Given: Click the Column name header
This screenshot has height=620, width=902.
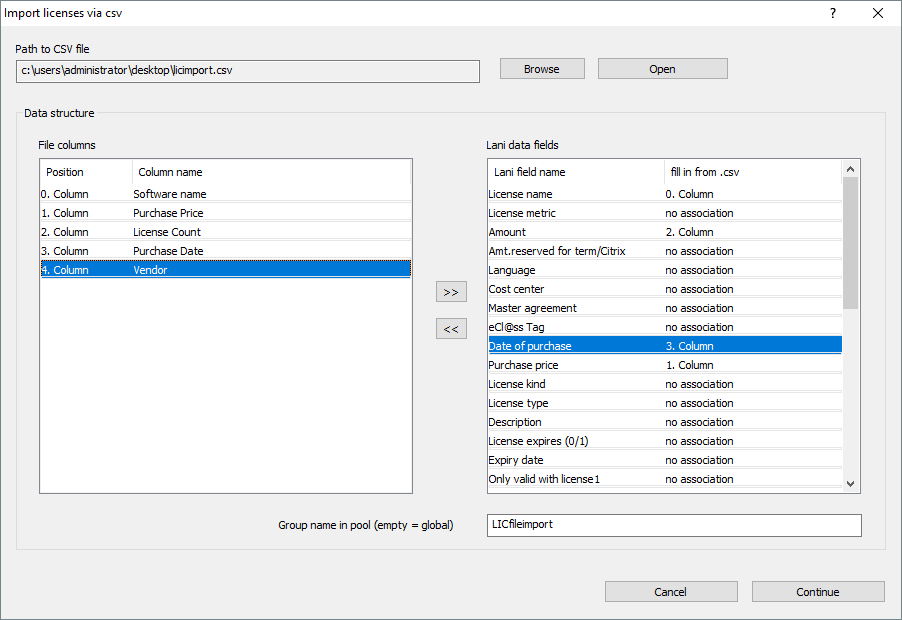Looking at the screenshot, I should 270,172.
